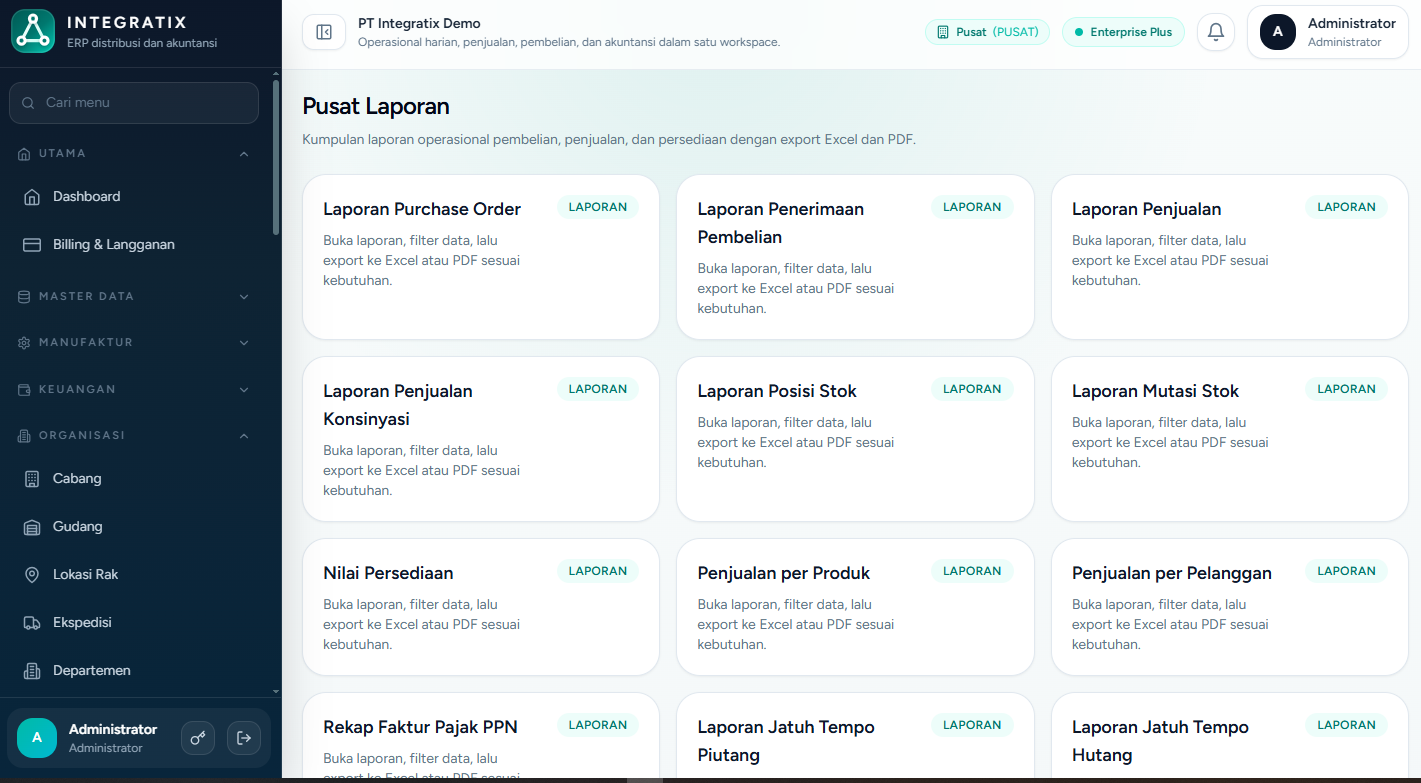Open the Laporan Penjualan card
Screen dimensions: 1421x783
coord(1229,257)
